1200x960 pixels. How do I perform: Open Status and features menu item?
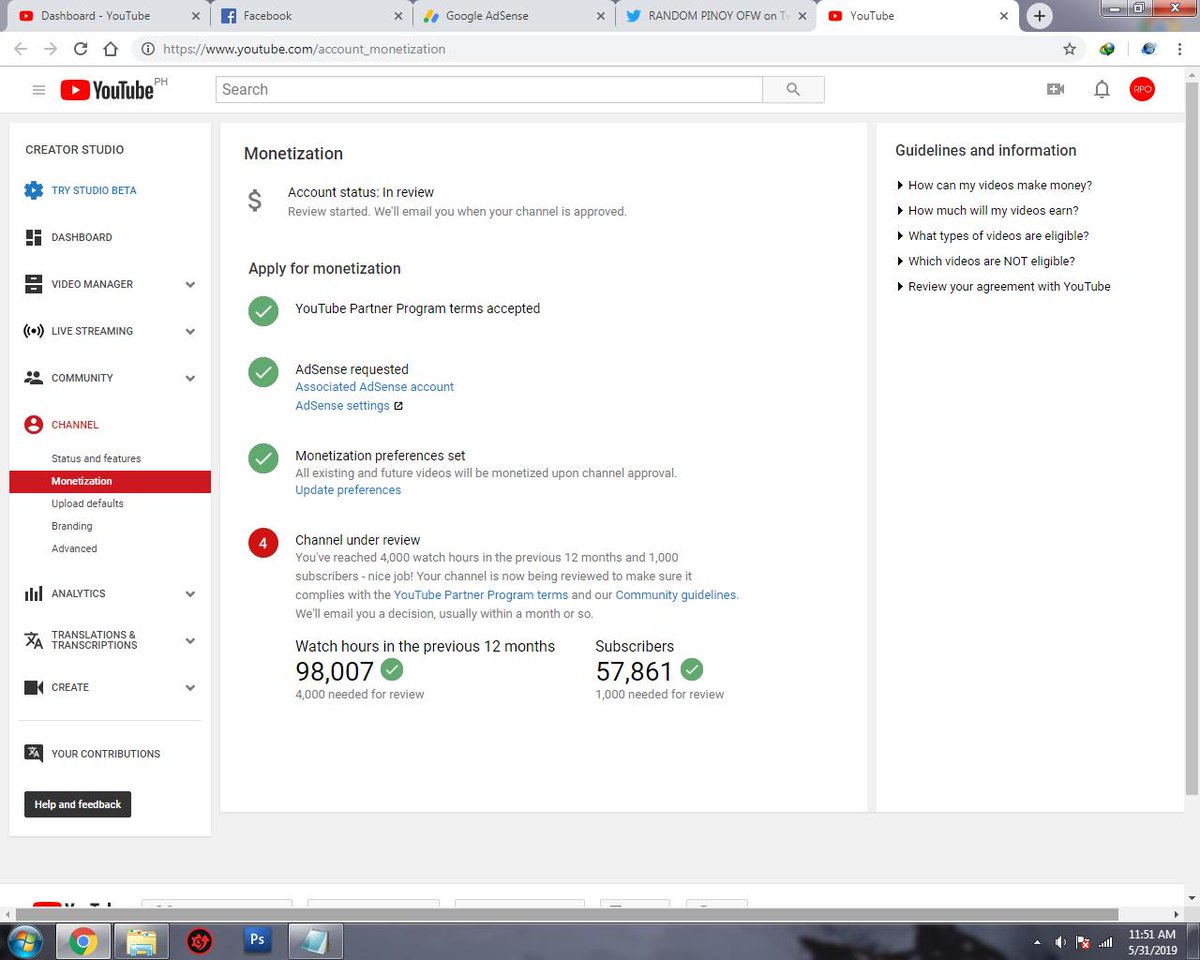96,458
